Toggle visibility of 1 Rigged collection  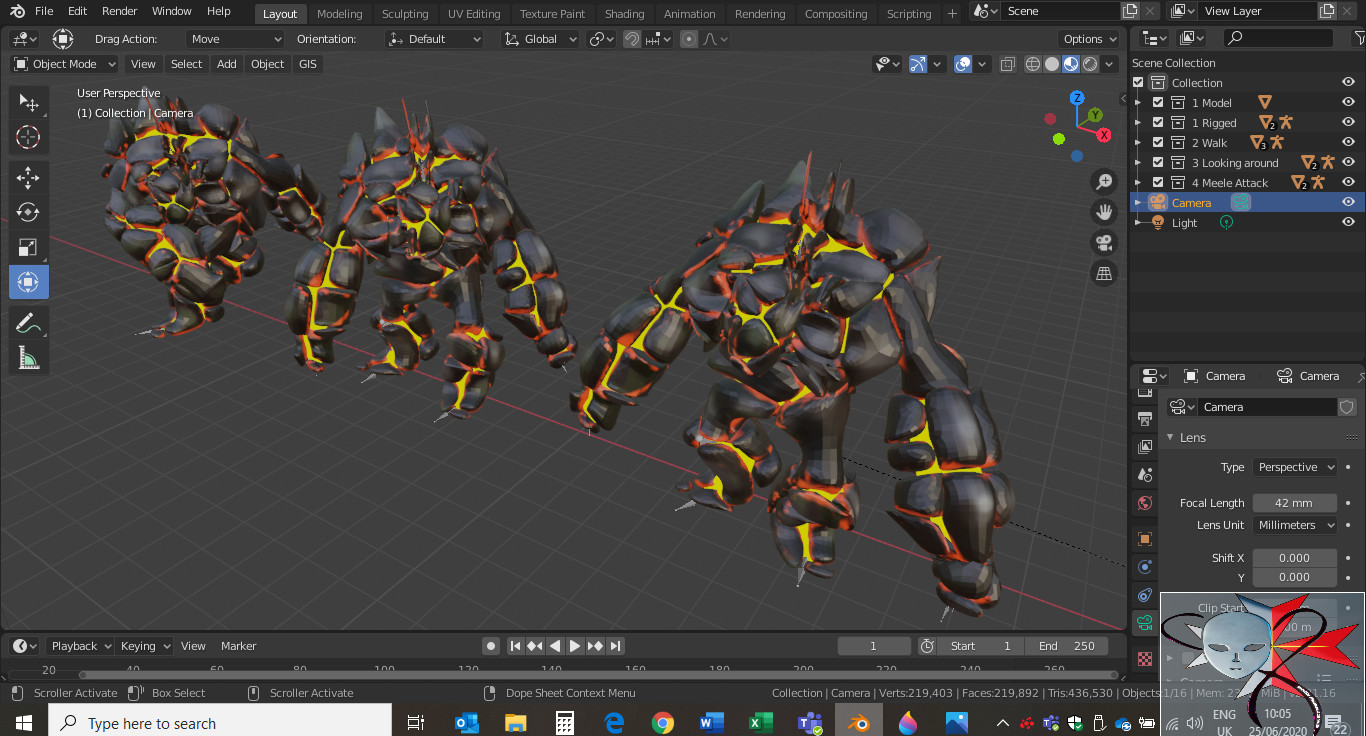[x=1348, y=123]
